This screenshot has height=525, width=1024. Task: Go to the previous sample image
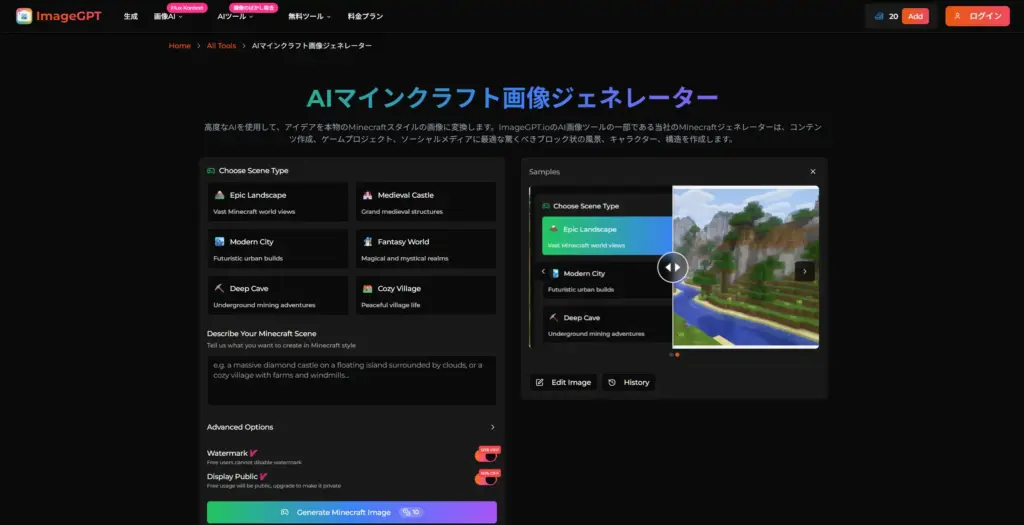[543, 271]
